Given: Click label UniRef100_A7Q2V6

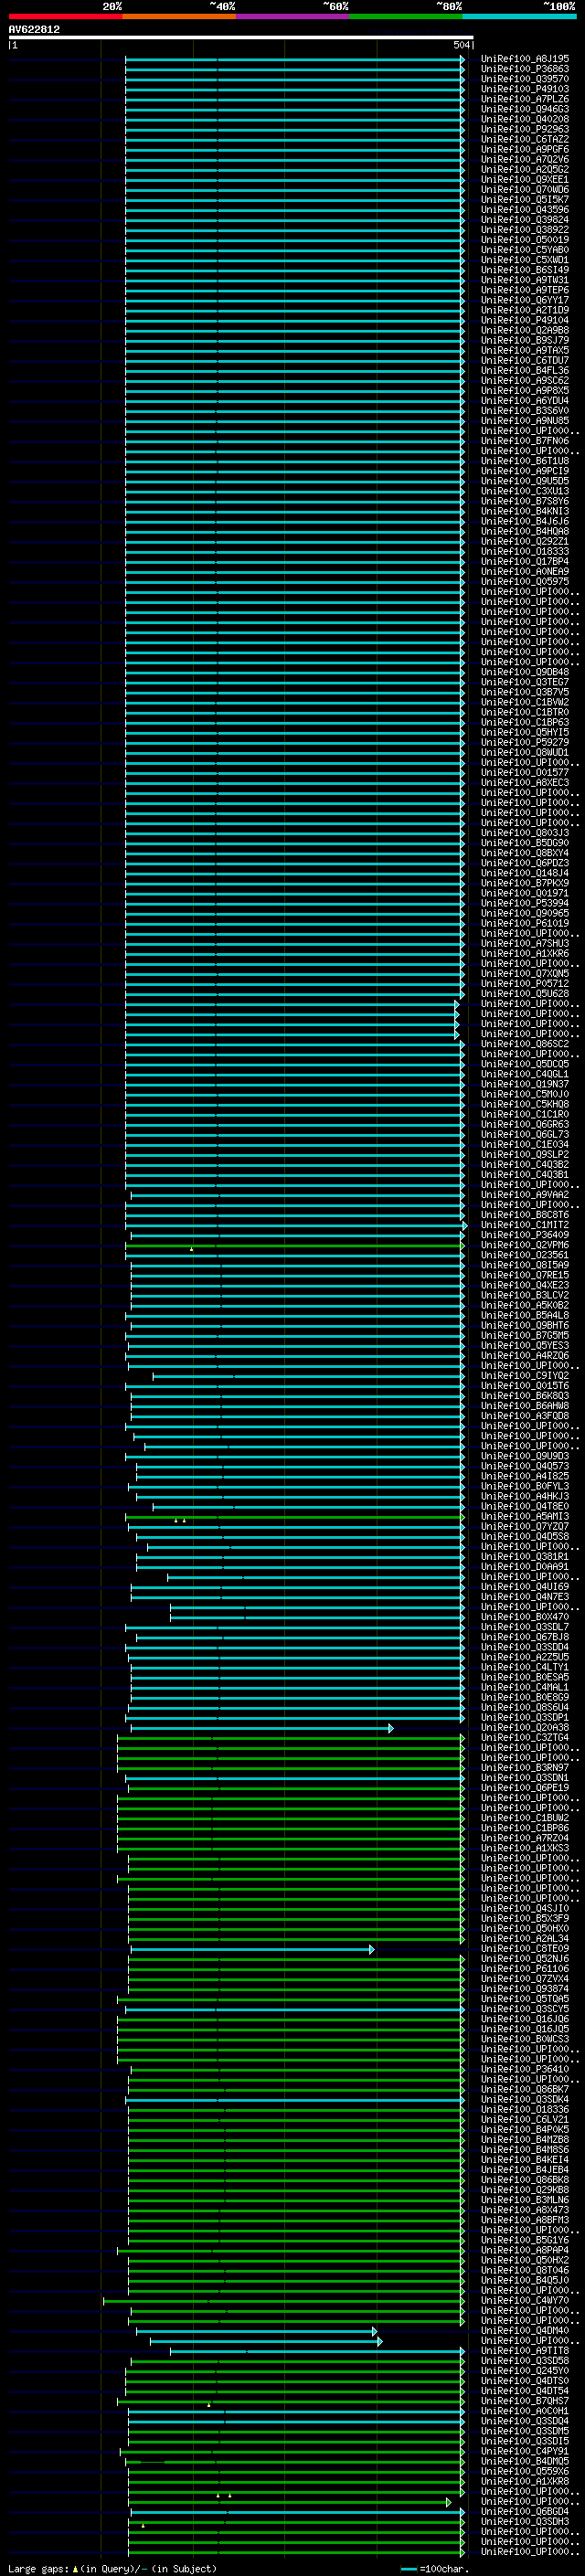Looking at the screenshot, I should pos(525,159).
